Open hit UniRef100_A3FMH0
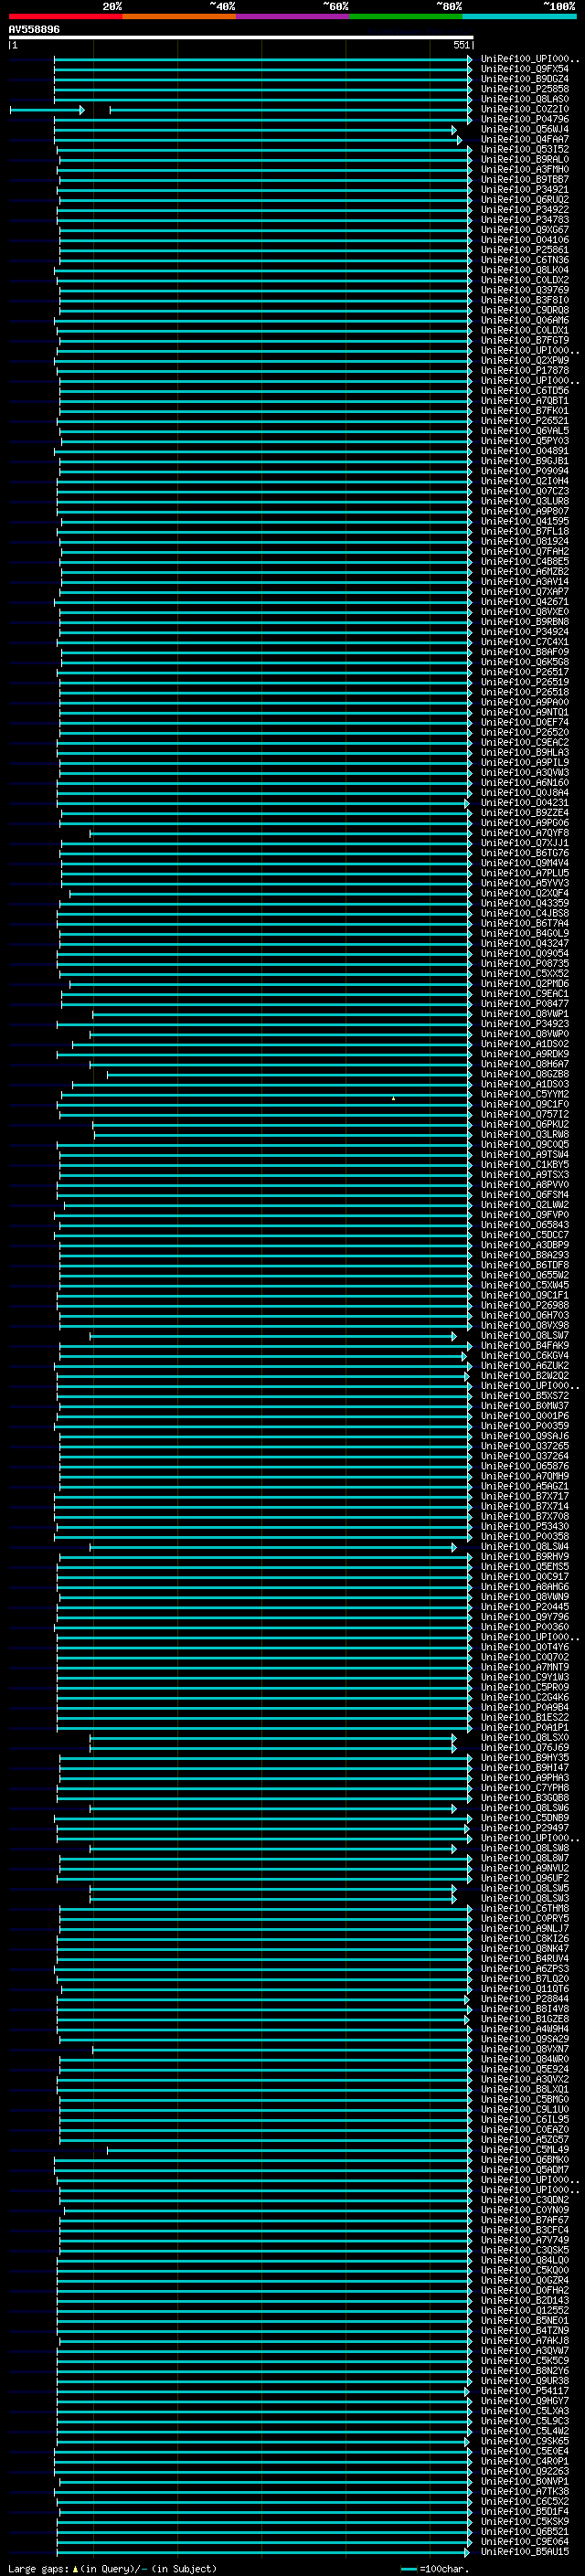 [524, 169]
